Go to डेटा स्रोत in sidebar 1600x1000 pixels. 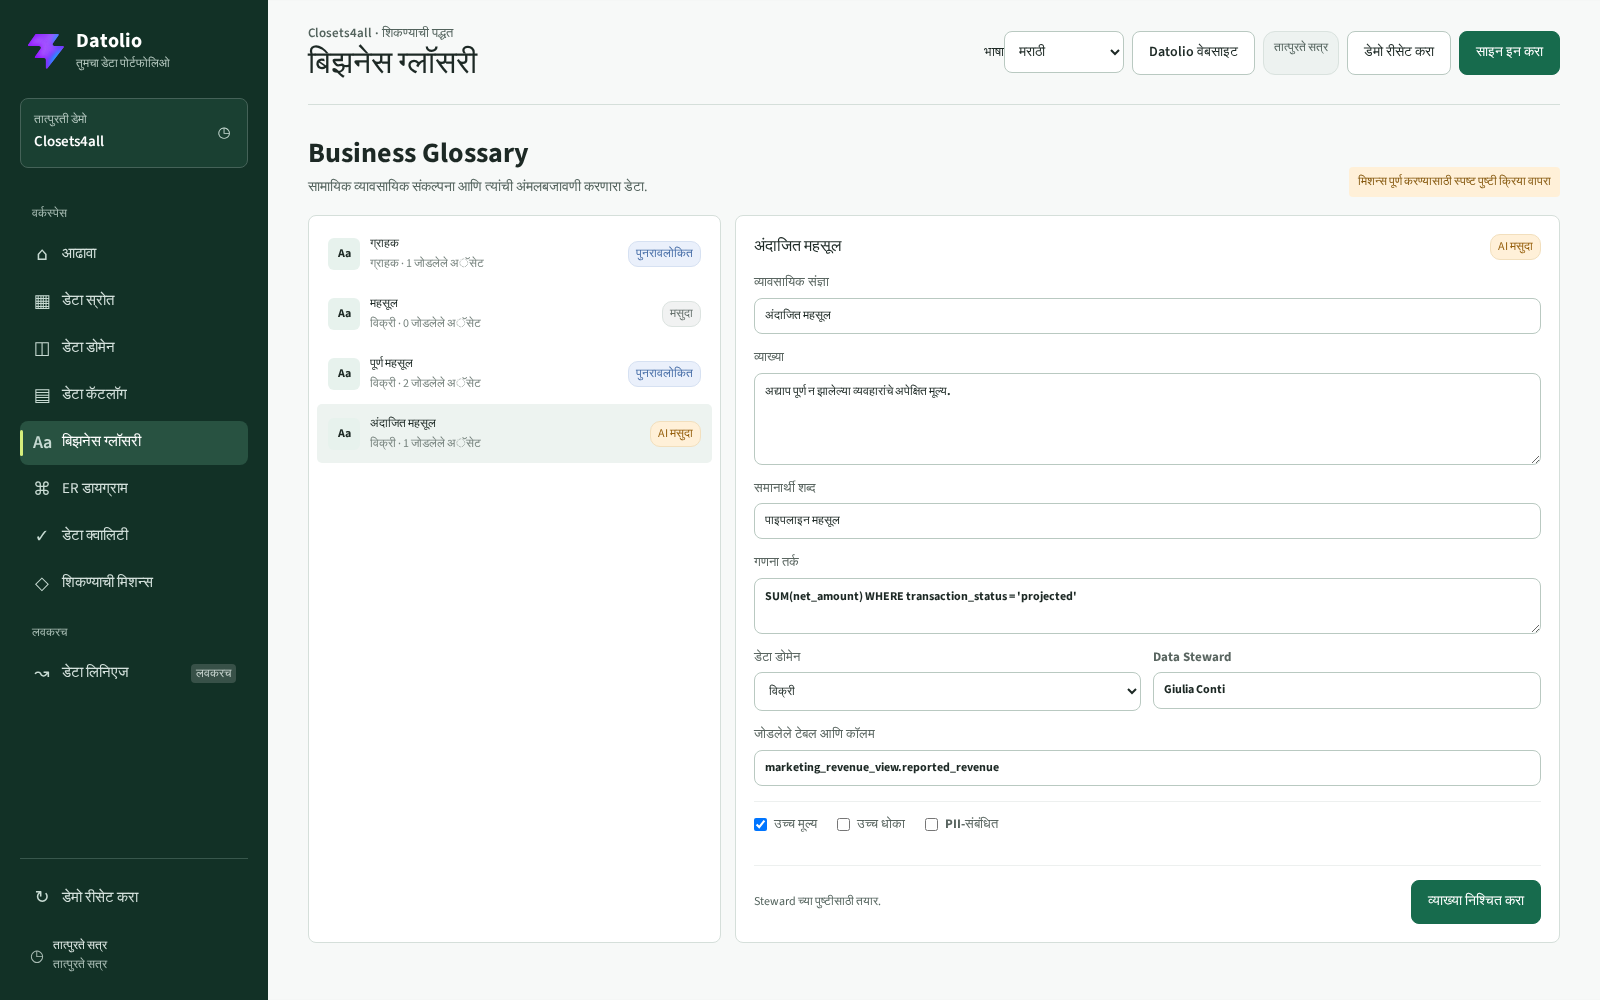(x=134, y=301)
